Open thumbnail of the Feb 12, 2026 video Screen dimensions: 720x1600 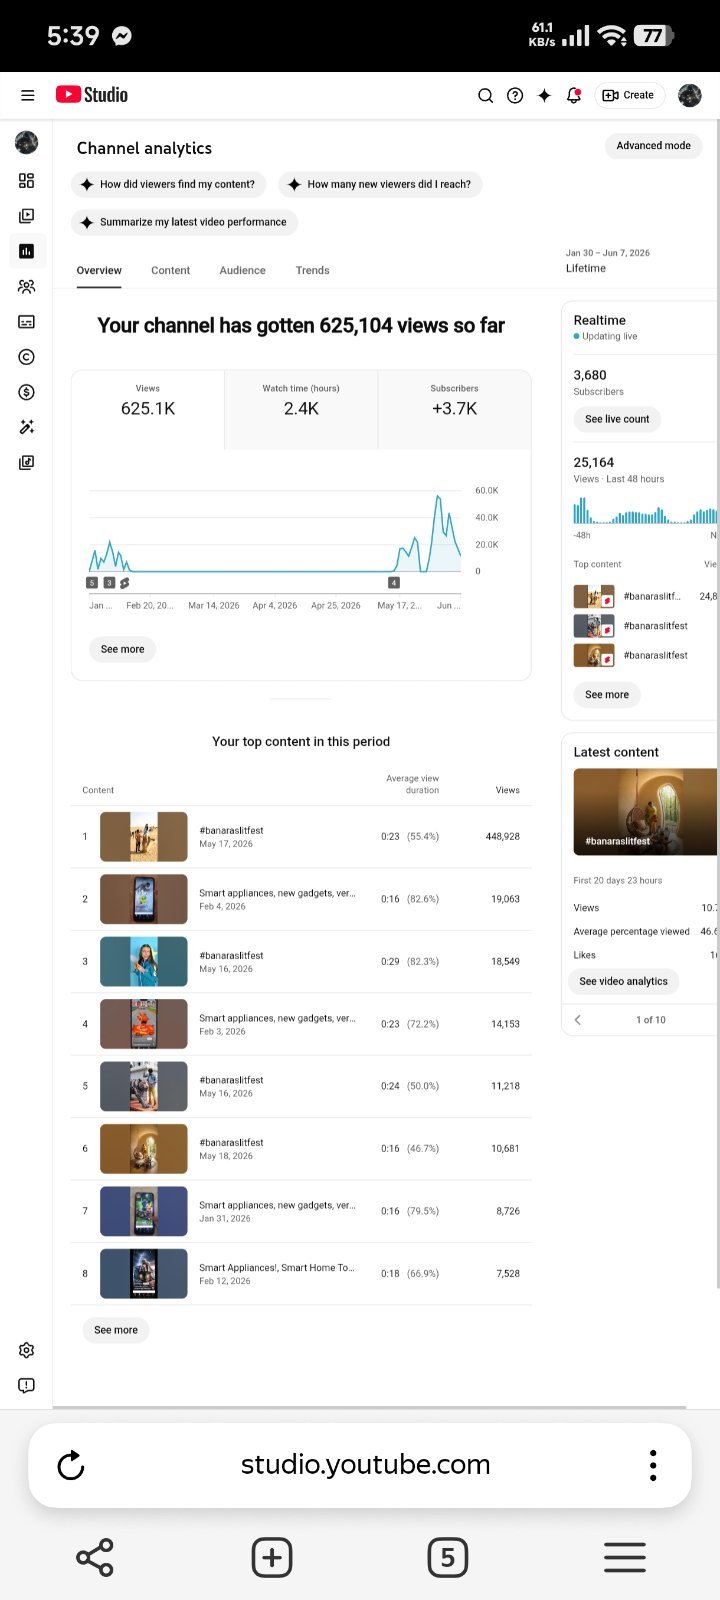(144, 1273)
